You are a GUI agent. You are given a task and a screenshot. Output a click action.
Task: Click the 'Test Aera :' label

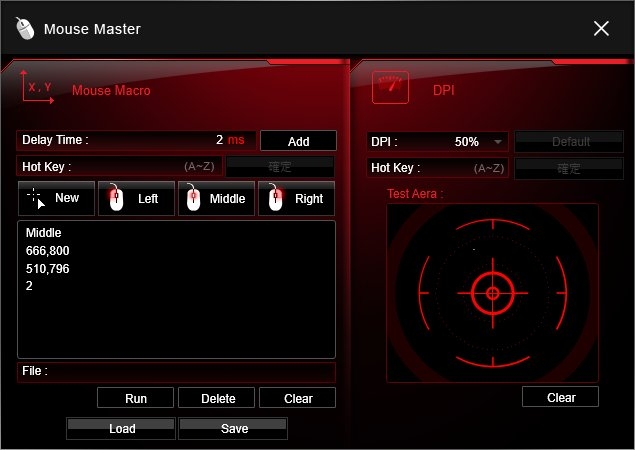coord(415,194)
